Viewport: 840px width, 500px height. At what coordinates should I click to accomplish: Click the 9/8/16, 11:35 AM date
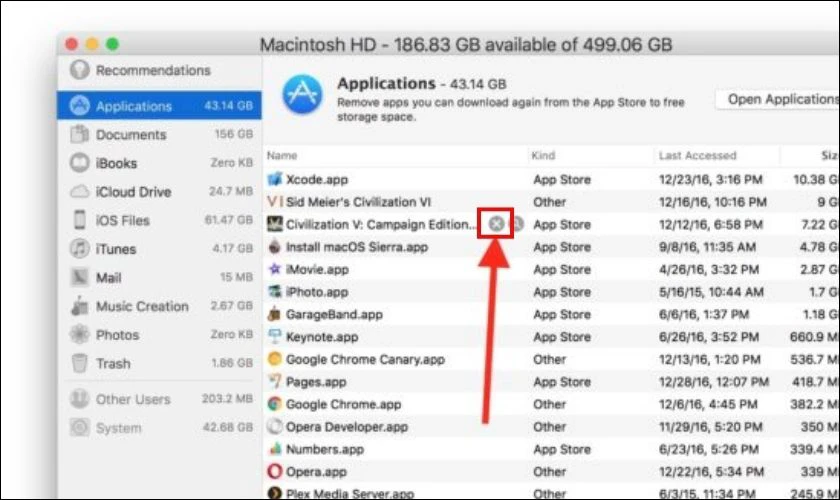707,247
